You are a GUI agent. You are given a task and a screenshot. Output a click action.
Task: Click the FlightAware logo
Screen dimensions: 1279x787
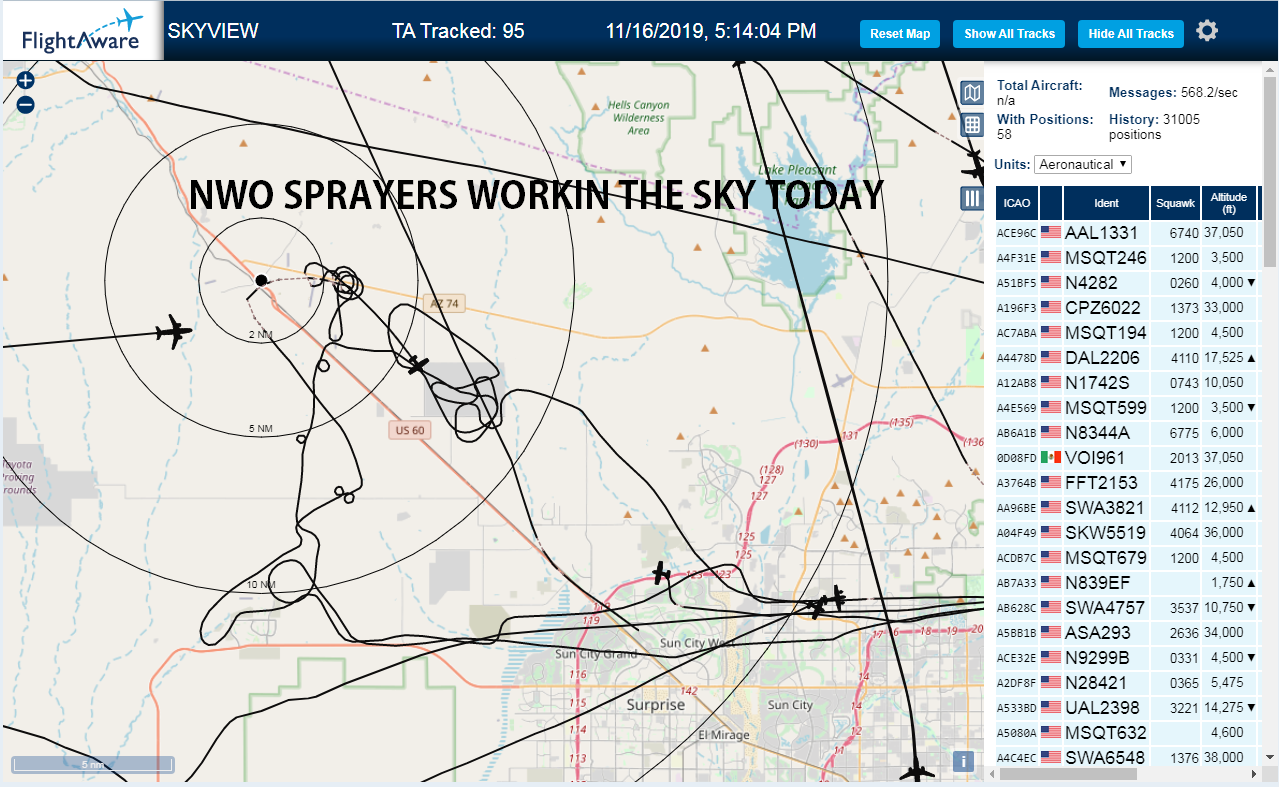tap(82, 31)
